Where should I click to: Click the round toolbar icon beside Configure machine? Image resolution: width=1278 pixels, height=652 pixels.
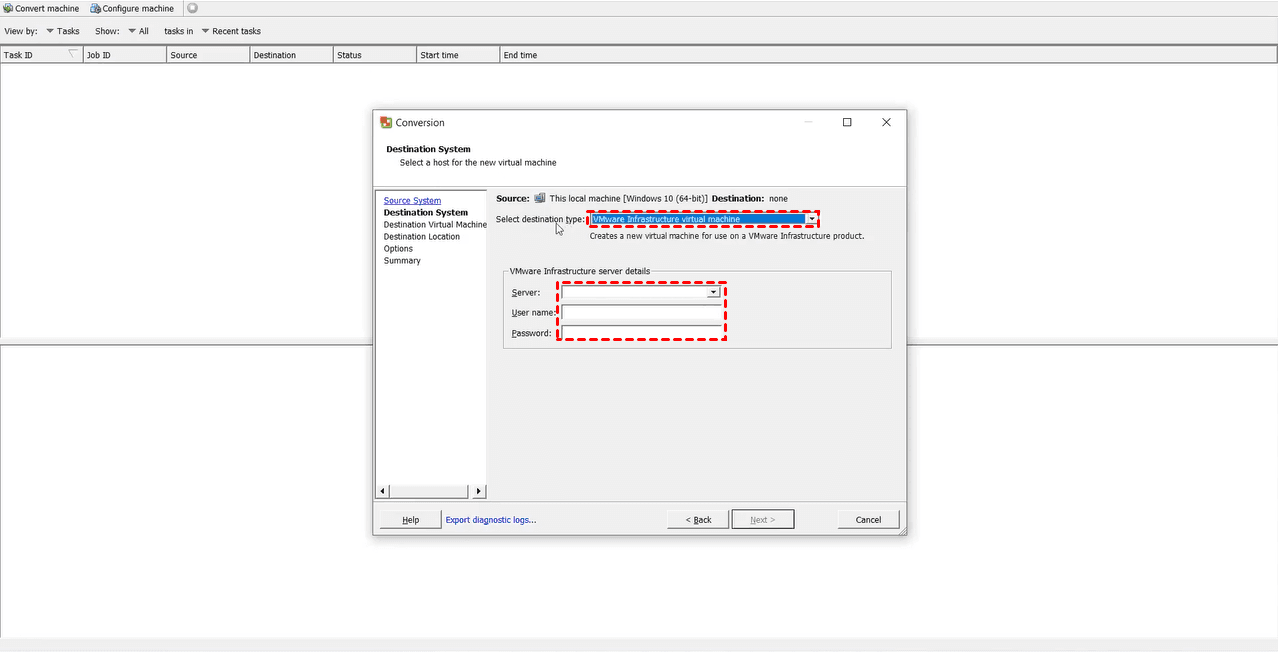point(192,8)
